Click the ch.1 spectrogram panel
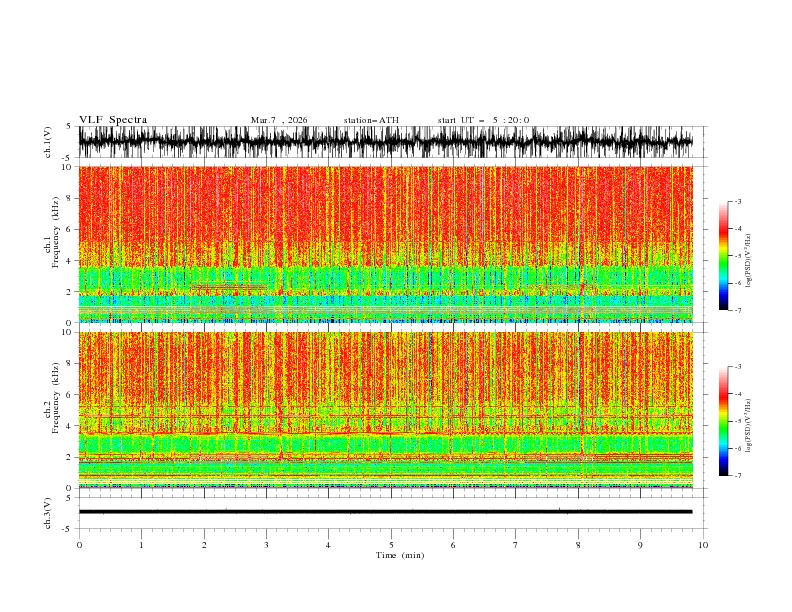The image size is (792, 612). (386, 244)
